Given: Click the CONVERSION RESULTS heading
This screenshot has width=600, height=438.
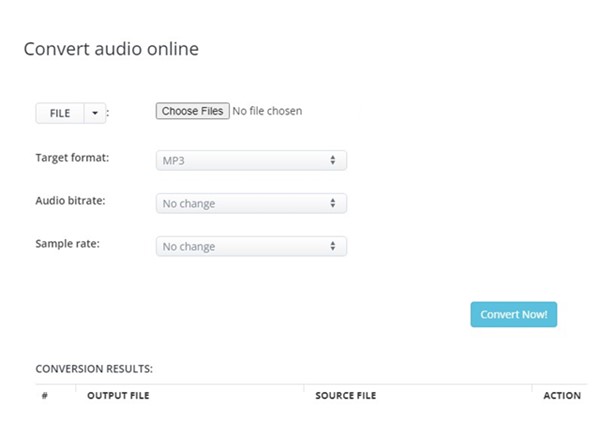Looking at the screenshot, I should [94, 369].
